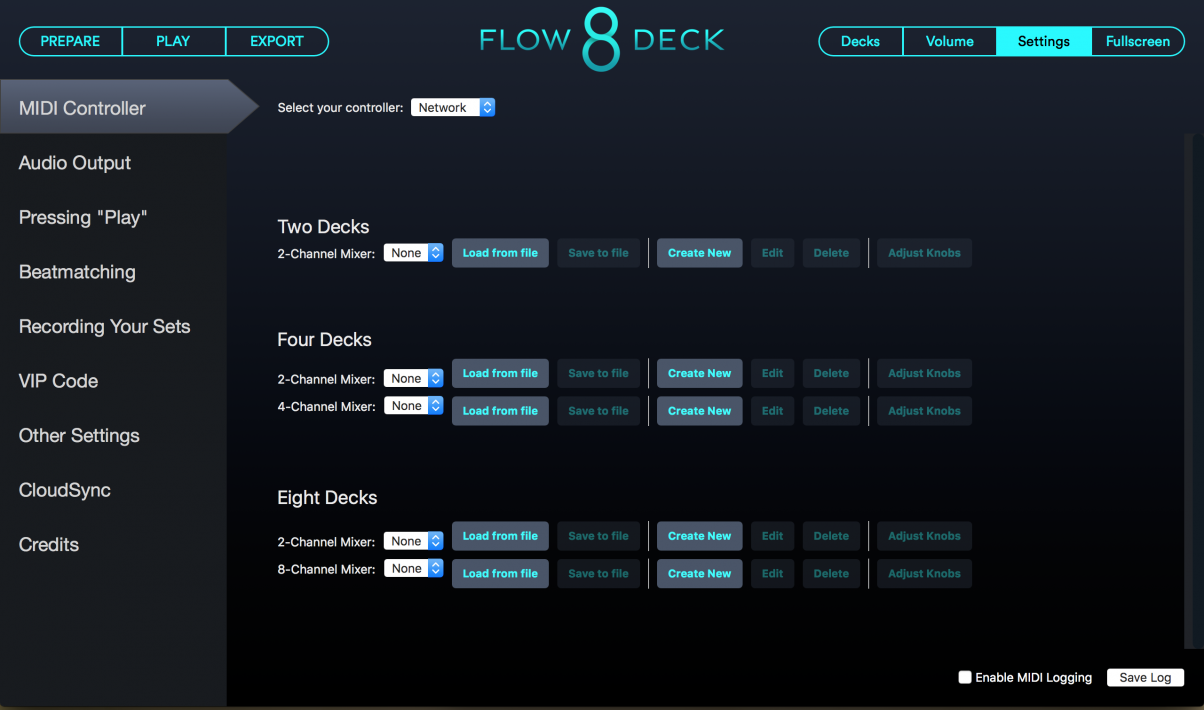The height and width of the screenshot is (710, 1204).
Task: Click the "Four Decks" section heading
Action: pos(324,340)
